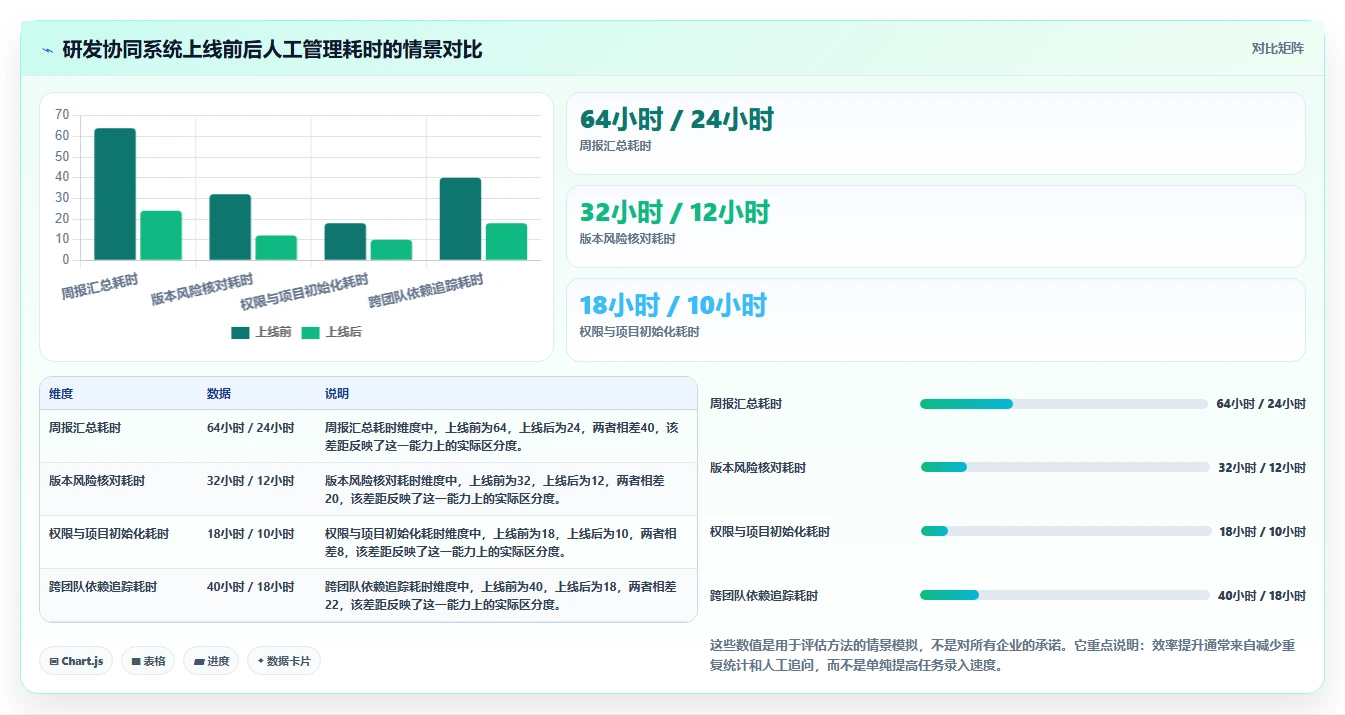Viewport: 1345px width, 715px height.
Task: Open the 18小时 / 10小时 data card
Action: (935, 320)
